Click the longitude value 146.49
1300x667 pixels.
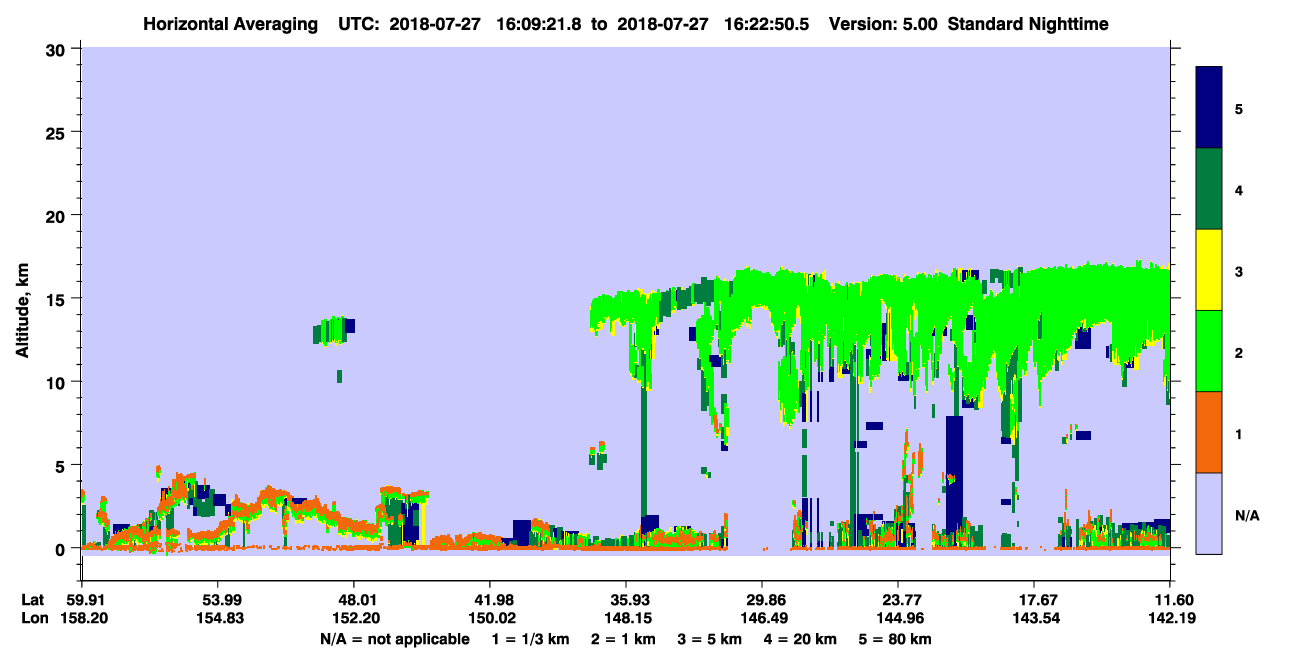[762, 618]
